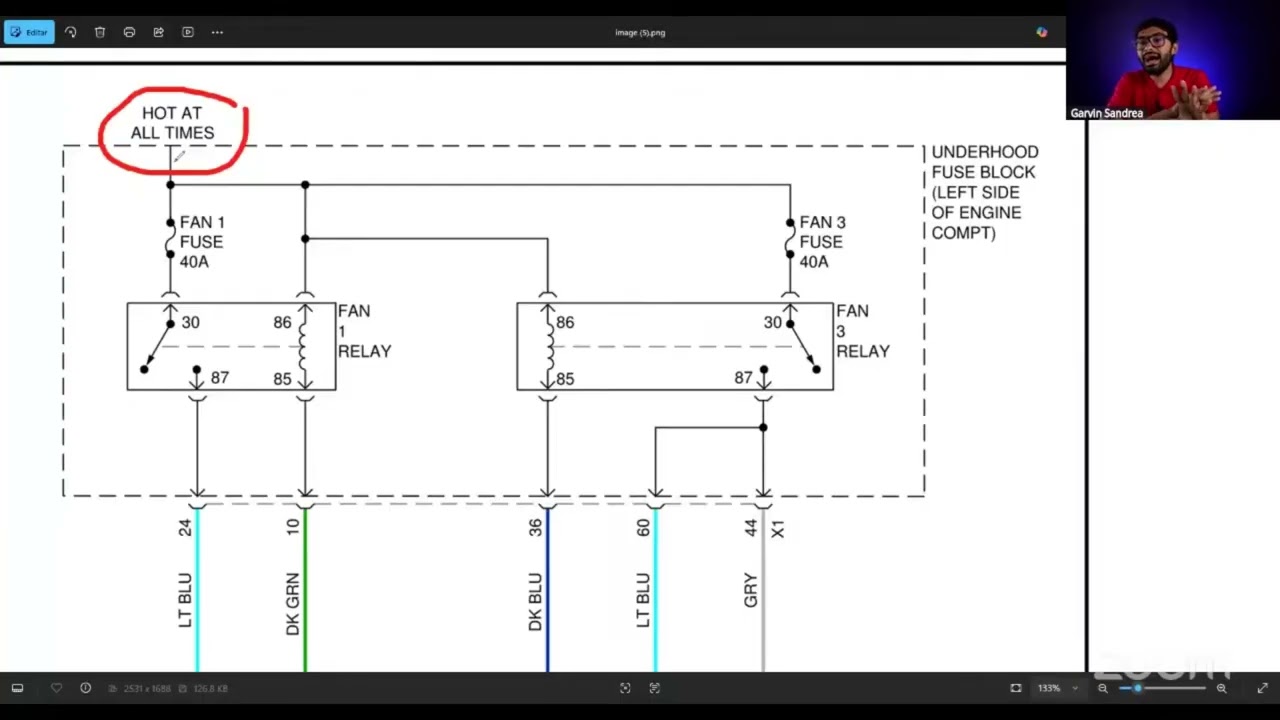Click the DK GRN wire label

292,604
